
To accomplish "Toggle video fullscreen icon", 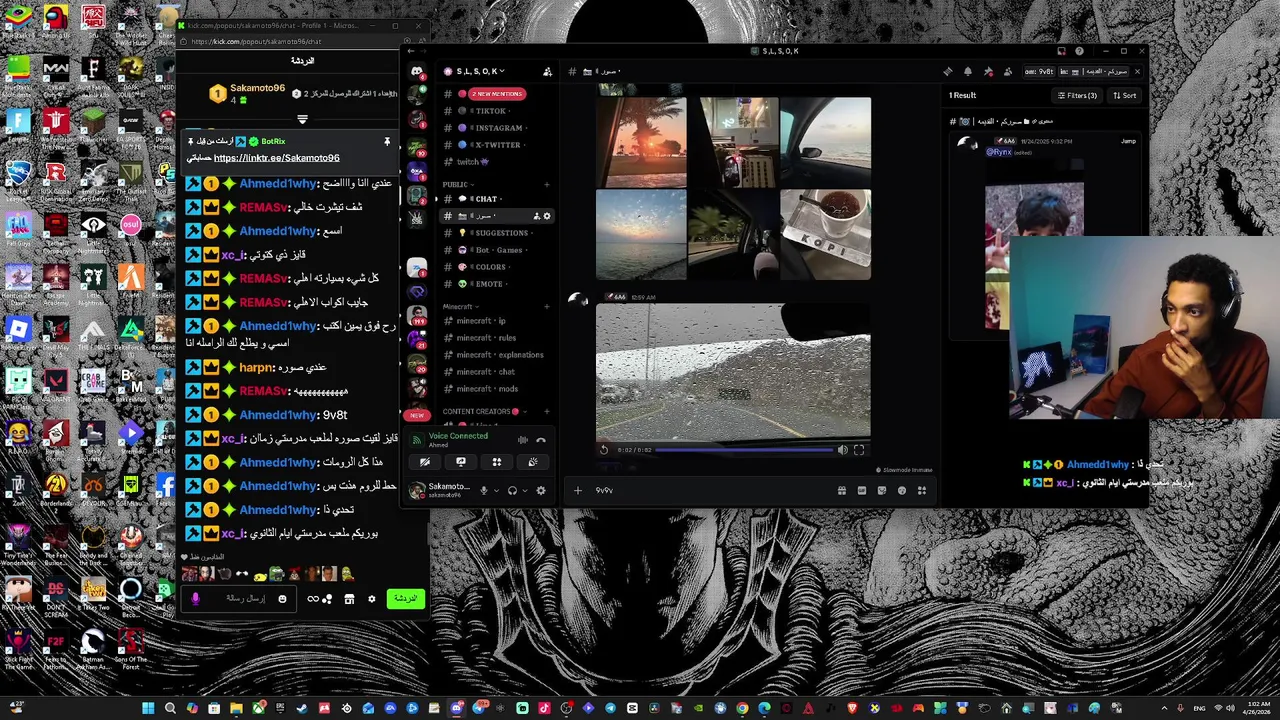I will [x=859, y=450].
